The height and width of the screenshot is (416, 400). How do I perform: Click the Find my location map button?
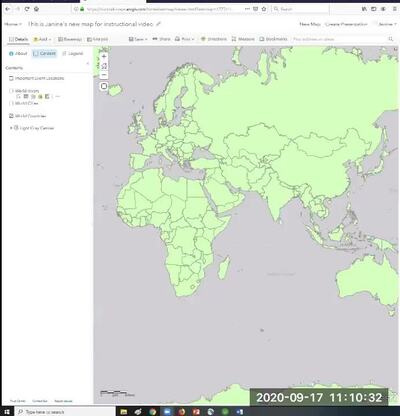click(104, 86)
